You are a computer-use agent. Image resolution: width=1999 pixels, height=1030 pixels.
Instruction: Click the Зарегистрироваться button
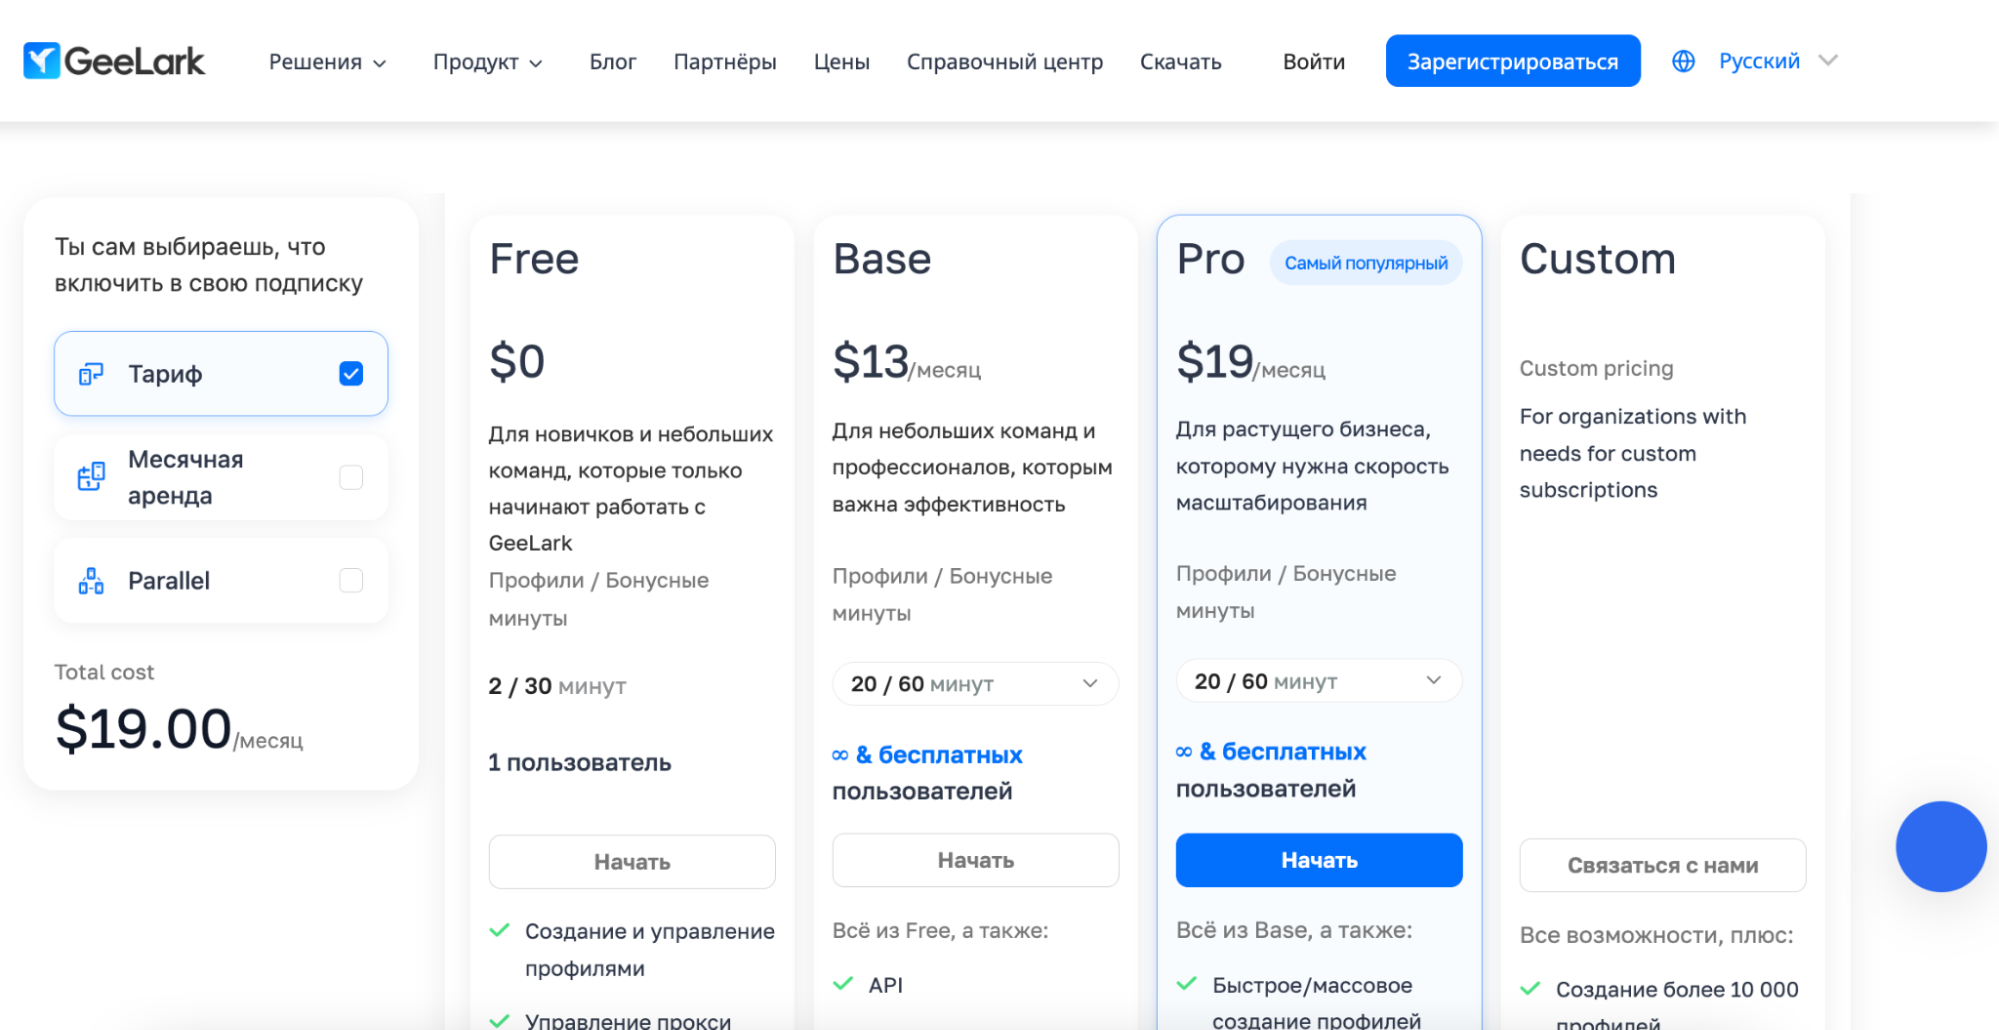point(1513,61)
